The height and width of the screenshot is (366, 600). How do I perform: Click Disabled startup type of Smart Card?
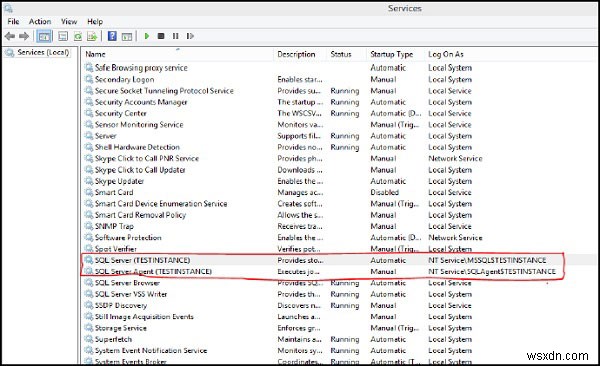tap(385, 193)
